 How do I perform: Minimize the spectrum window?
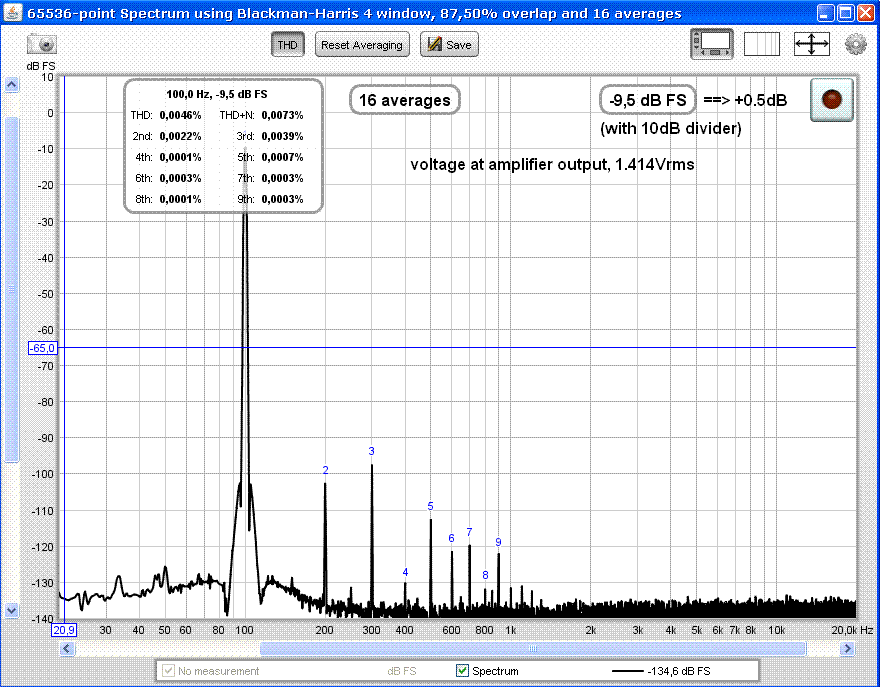825,13
